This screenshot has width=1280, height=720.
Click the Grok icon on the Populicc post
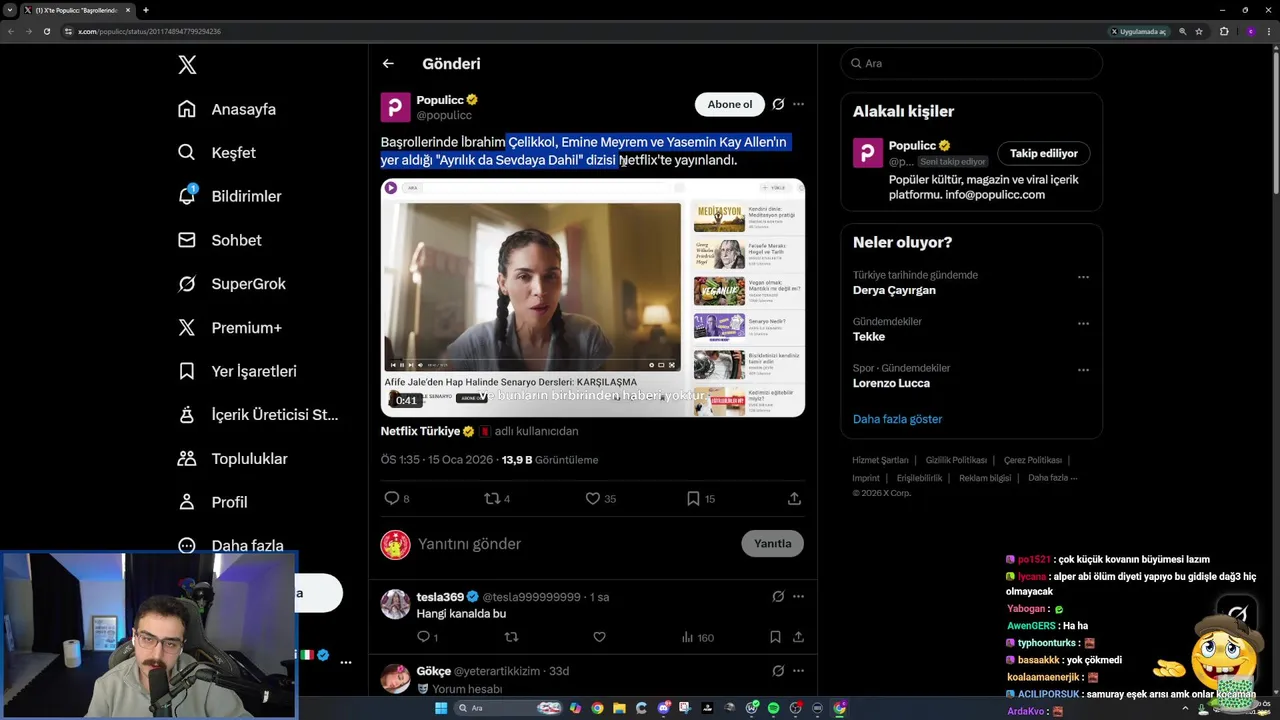778,104
